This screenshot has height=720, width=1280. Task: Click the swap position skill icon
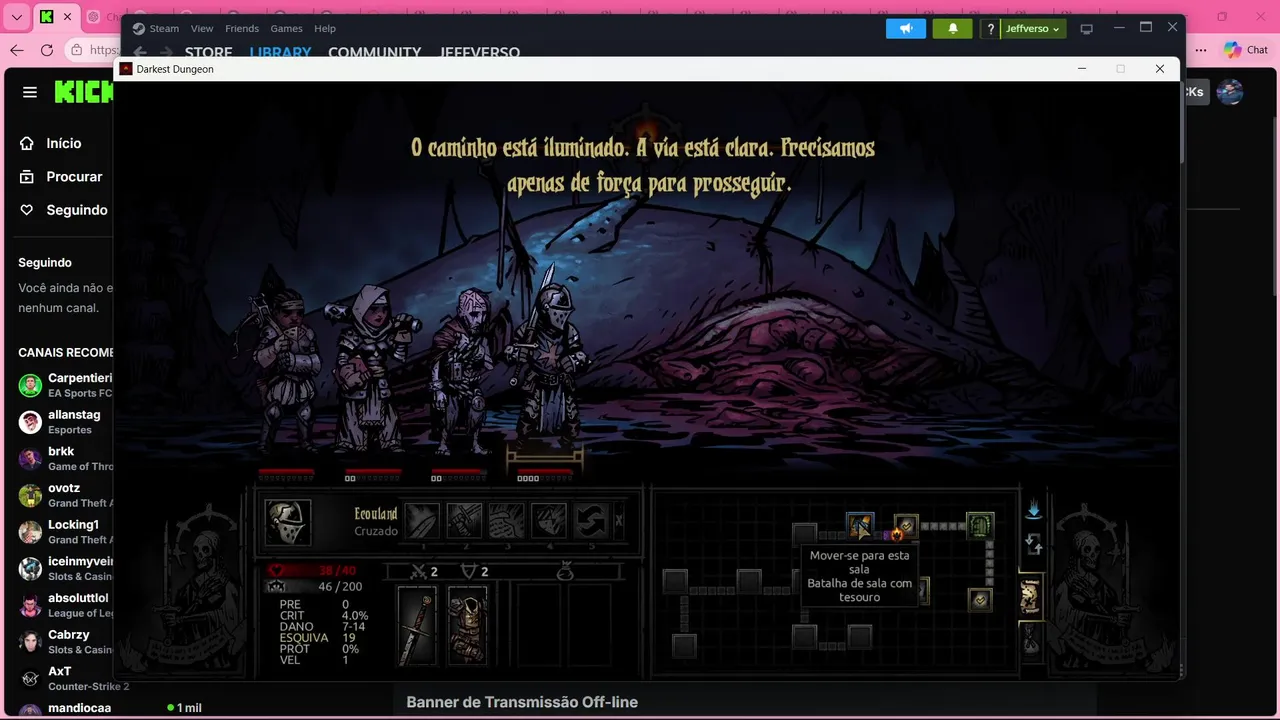[591, 521]
